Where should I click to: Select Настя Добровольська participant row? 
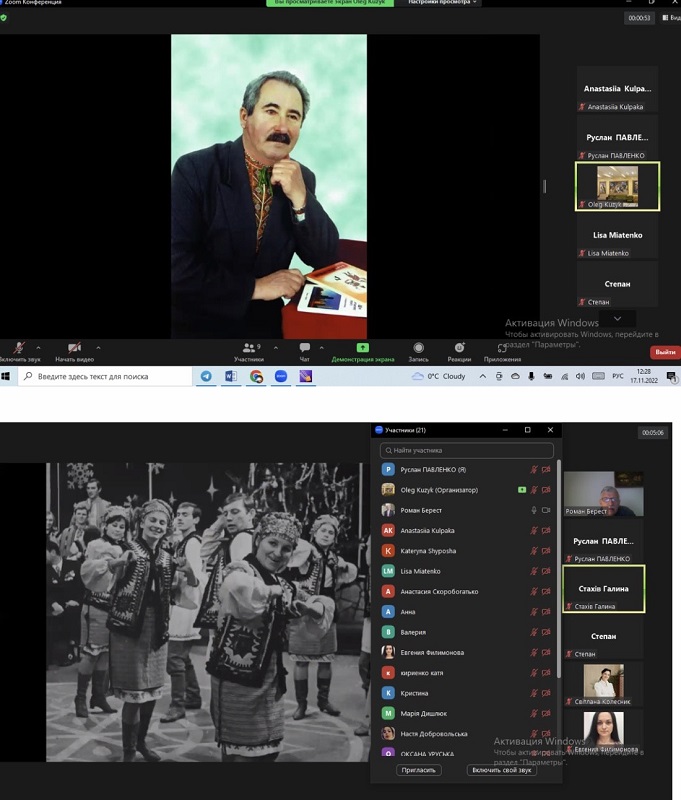pos(466,734)
